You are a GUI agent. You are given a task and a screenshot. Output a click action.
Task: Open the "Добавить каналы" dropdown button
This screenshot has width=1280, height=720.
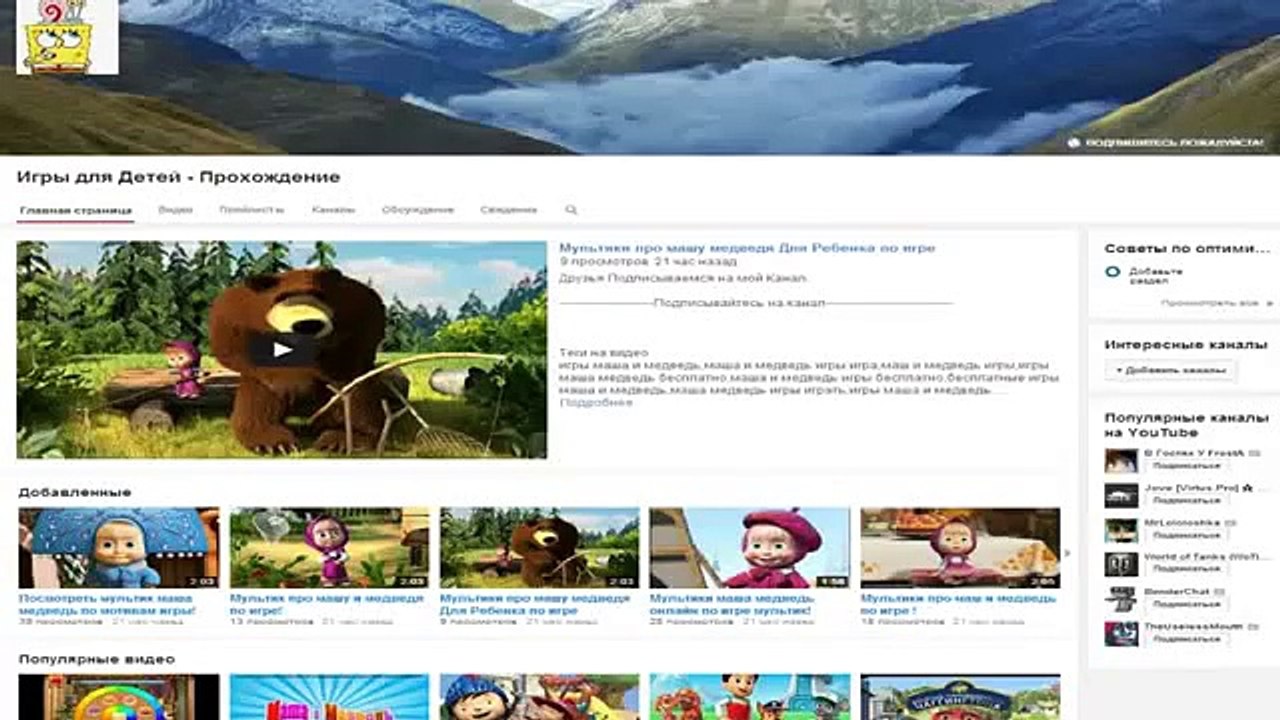point(1171,370)
